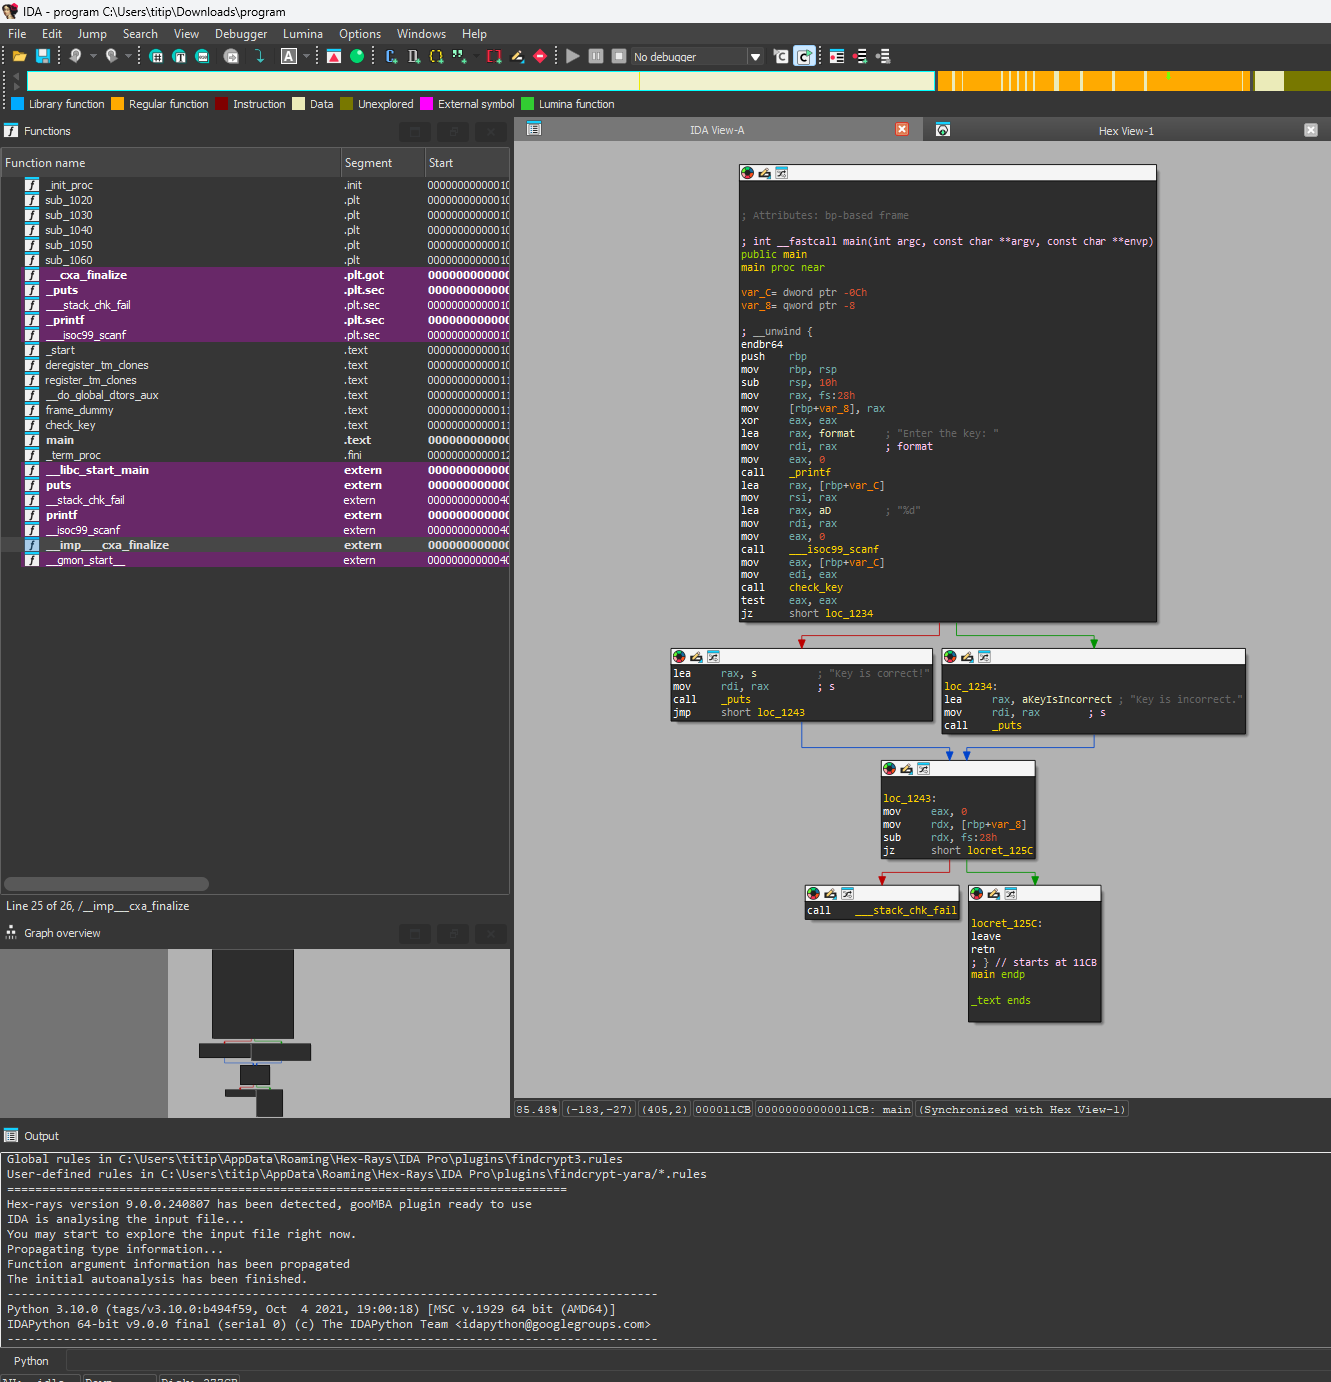Sort by the Function name column header
The height and width of the screenshot is (1382, 1331).
[x=171, y=163]
